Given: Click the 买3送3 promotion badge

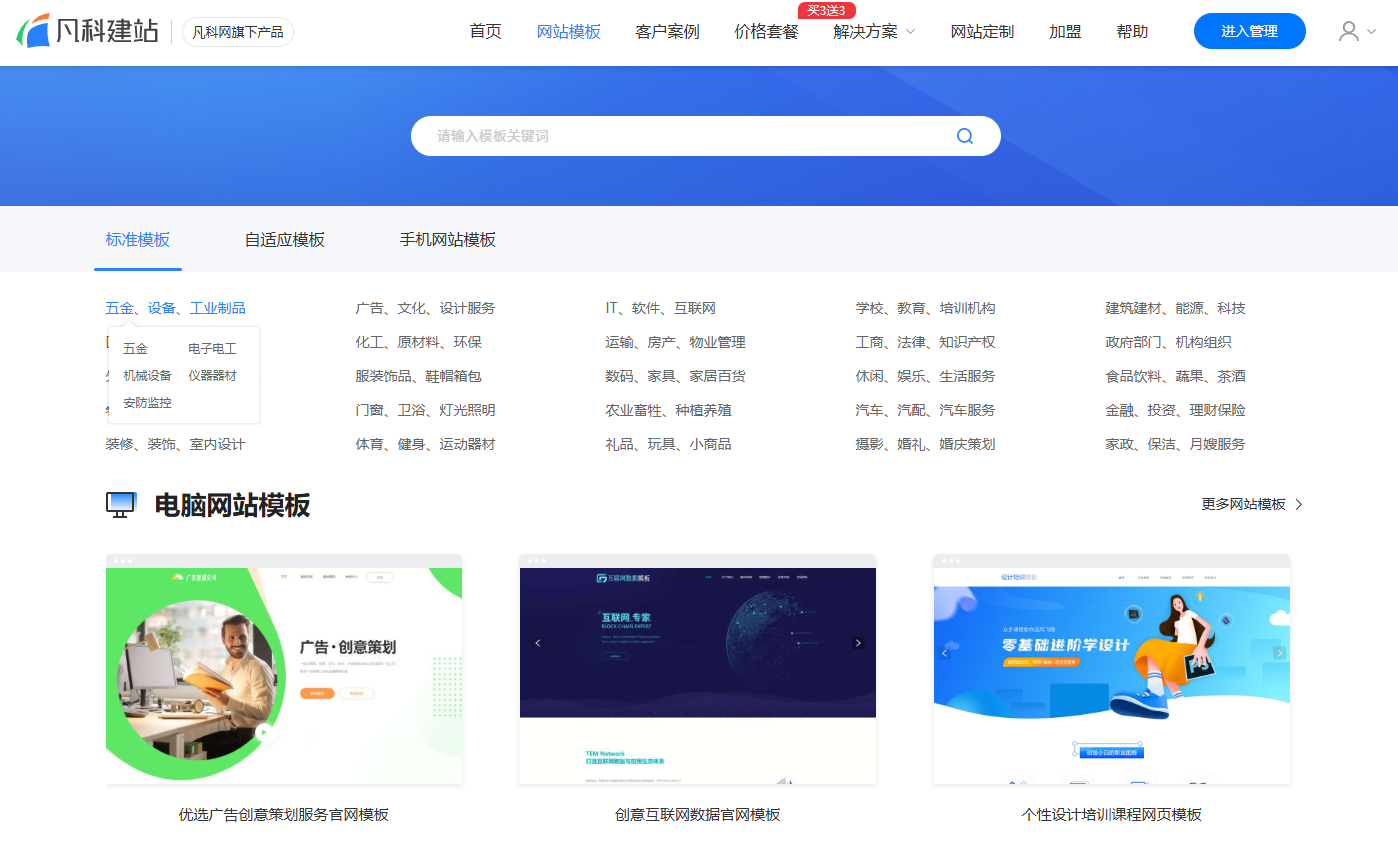Looking at the screenshot, I should coord(826,10).
